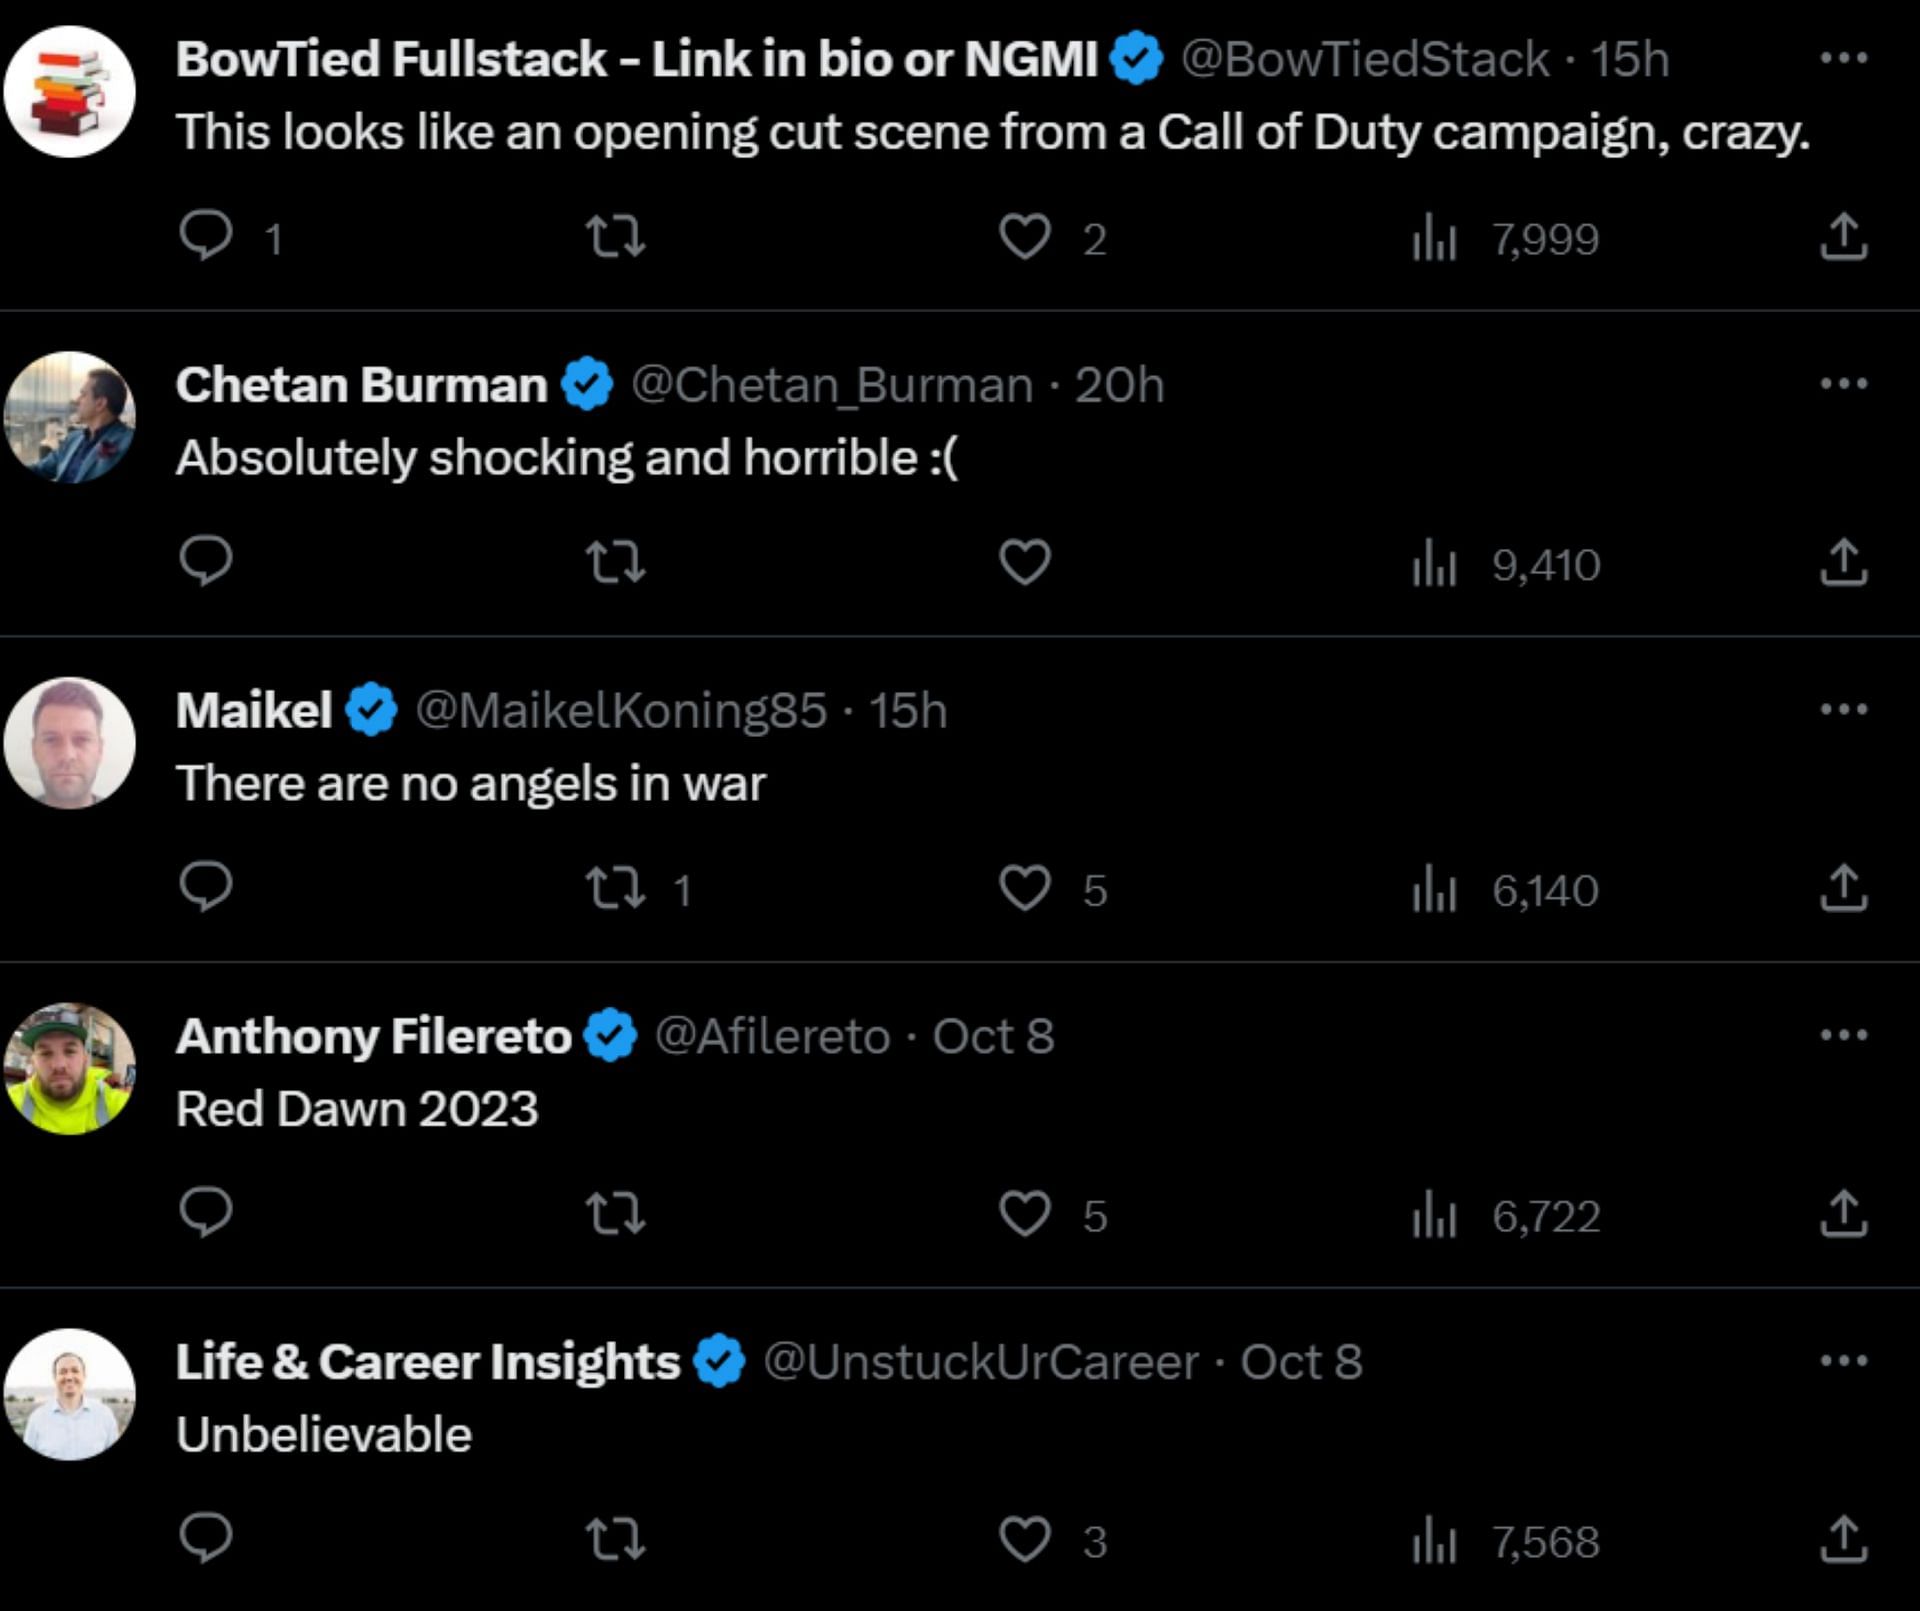The height and width of the screenshot is (1611, 1920).
Task: Click Anthony Filereto's avatar
Action: point(69,1068)
